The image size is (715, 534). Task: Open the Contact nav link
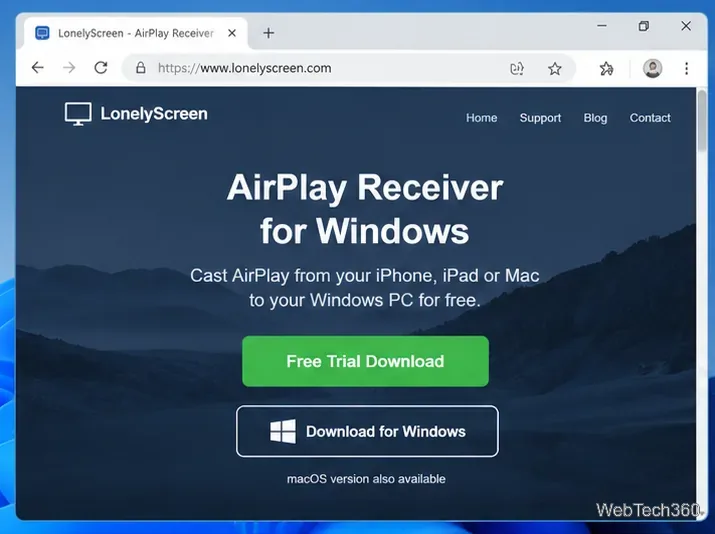pyautogui.click(x=650, y=118)
